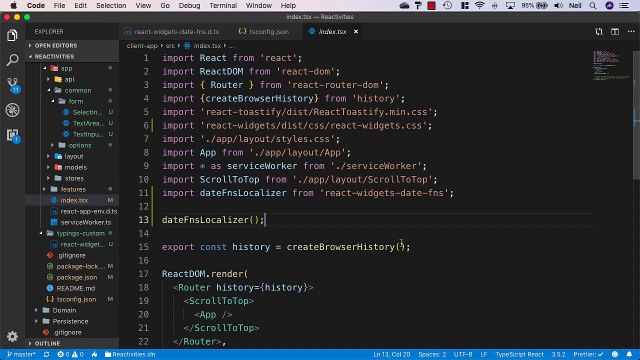
Task: Expand the stores folder
Action: point(72,178)
